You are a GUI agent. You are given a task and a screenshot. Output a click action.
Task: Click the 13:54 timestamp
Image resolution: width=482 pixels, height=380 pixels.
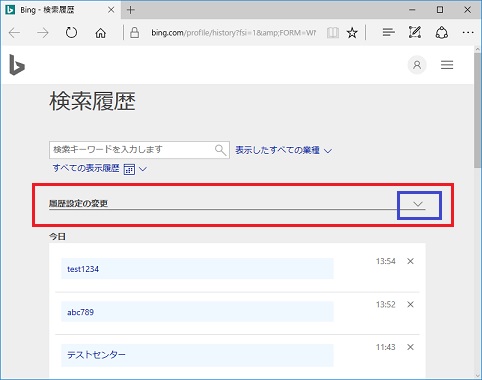[x=386, y=261]
